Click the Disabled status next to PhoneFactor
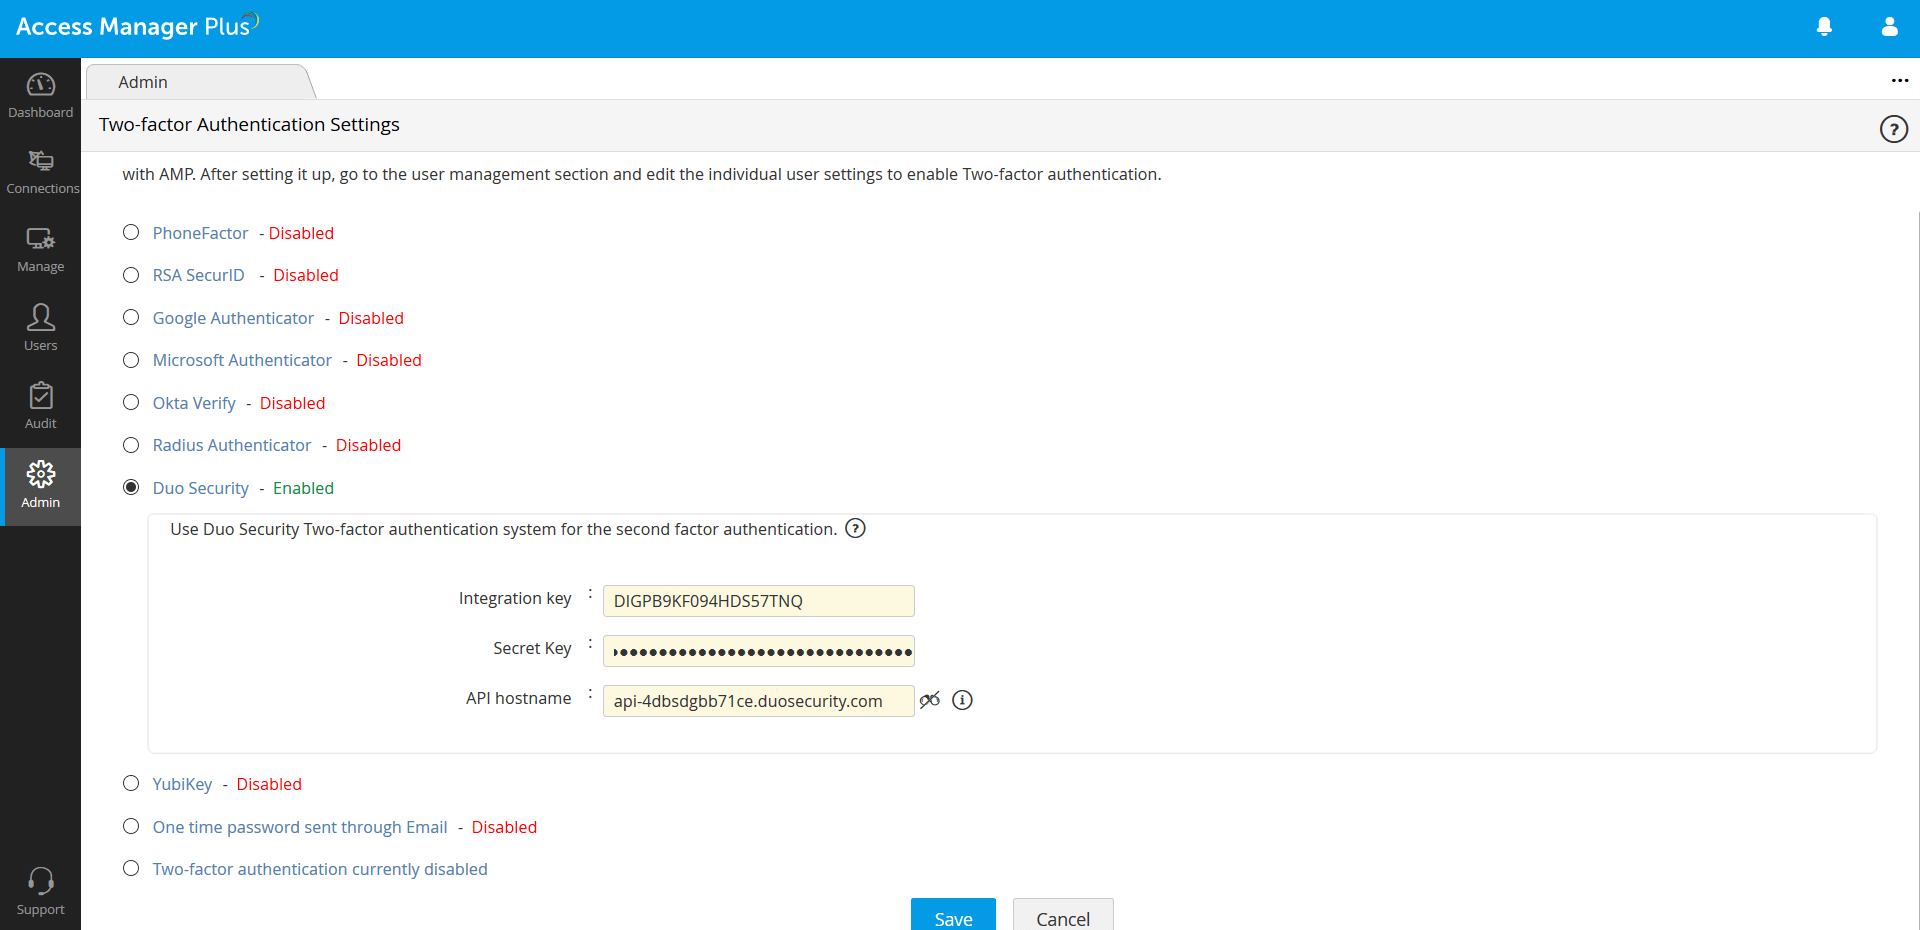This screenshot has height=930, width=1920. tap(301, 233)
